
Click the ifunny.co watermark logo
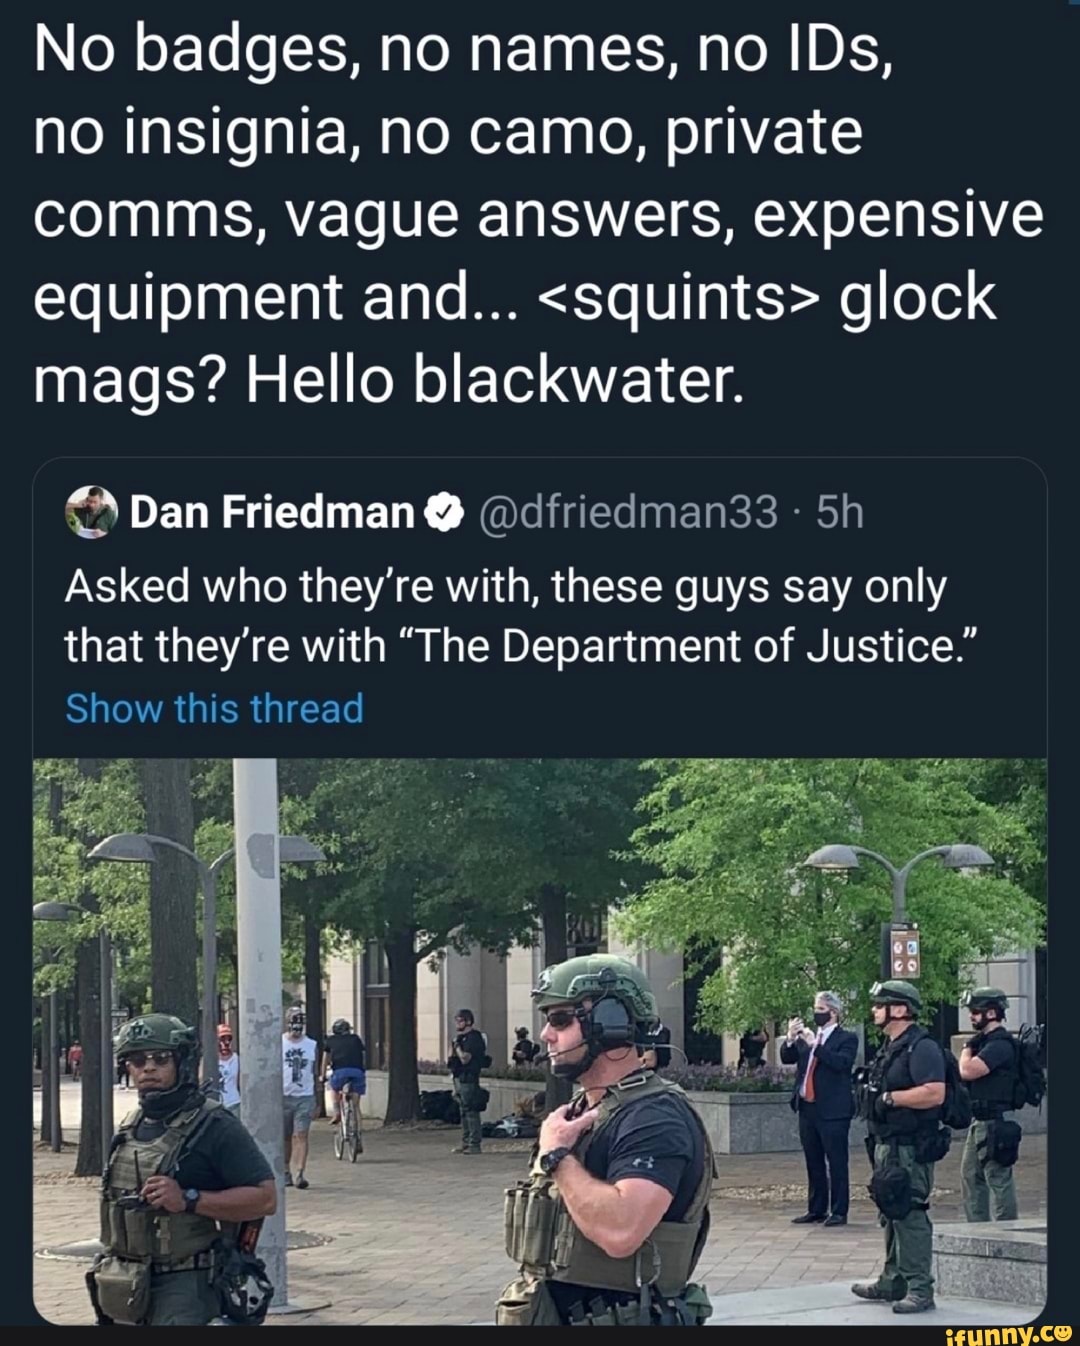click(x=1008, y=1333)
